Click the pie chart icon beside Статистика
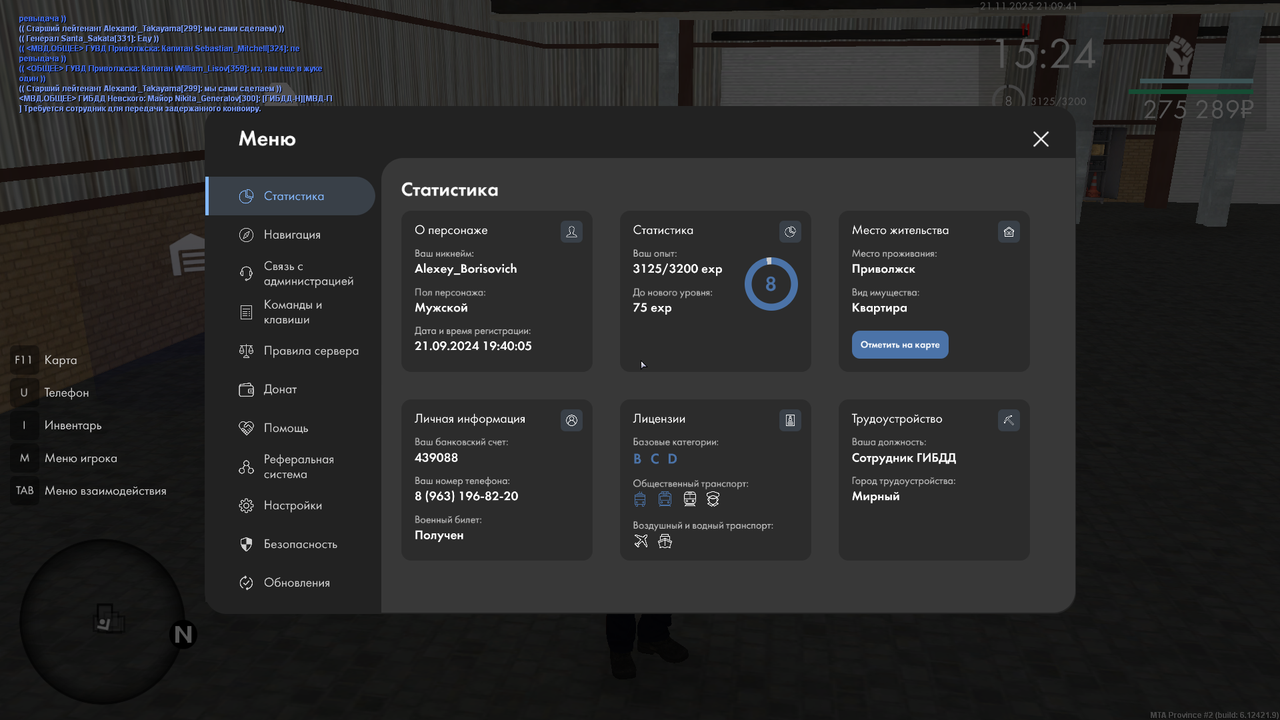This screenshot has width=1280, height=720. click(246, 196)
